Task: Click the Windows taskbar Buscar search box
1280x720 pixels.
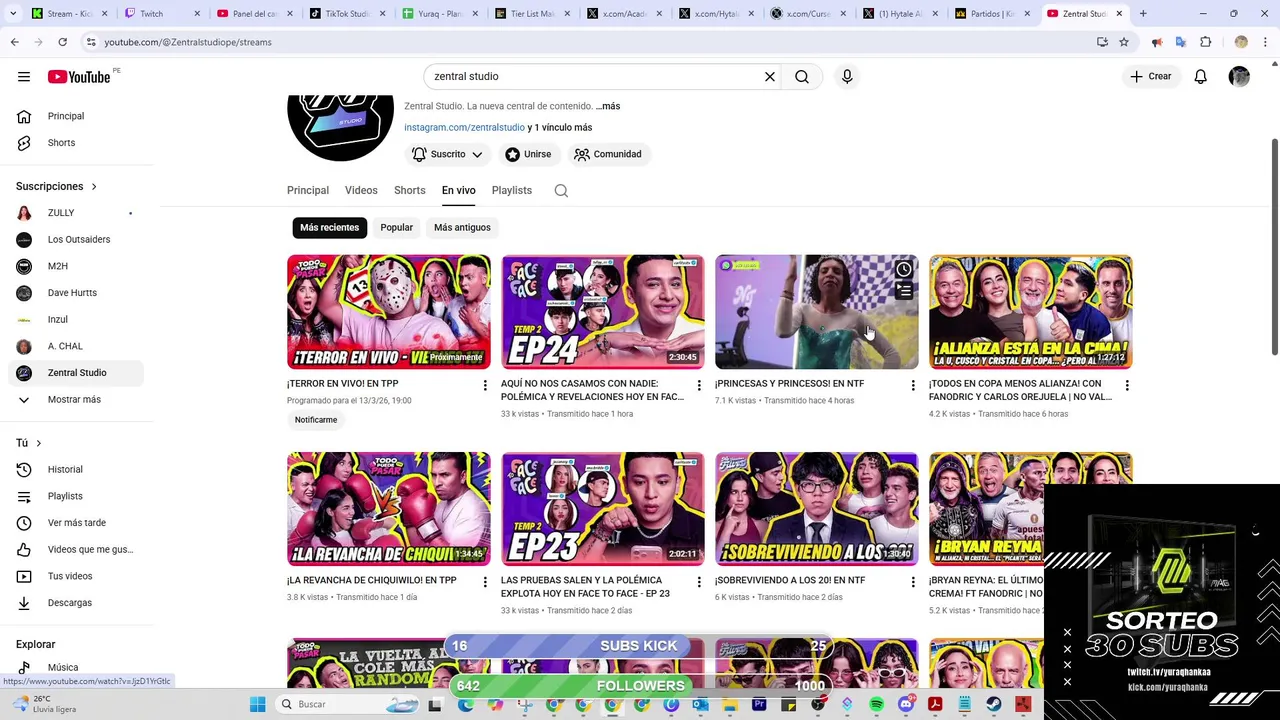Action: pos(346,704)
